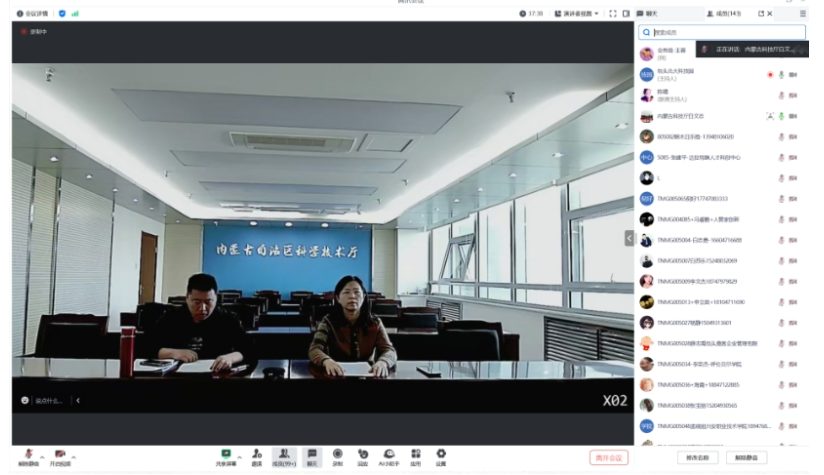
Task: Click the recording indicator on video
Action: tap(34, 32)
